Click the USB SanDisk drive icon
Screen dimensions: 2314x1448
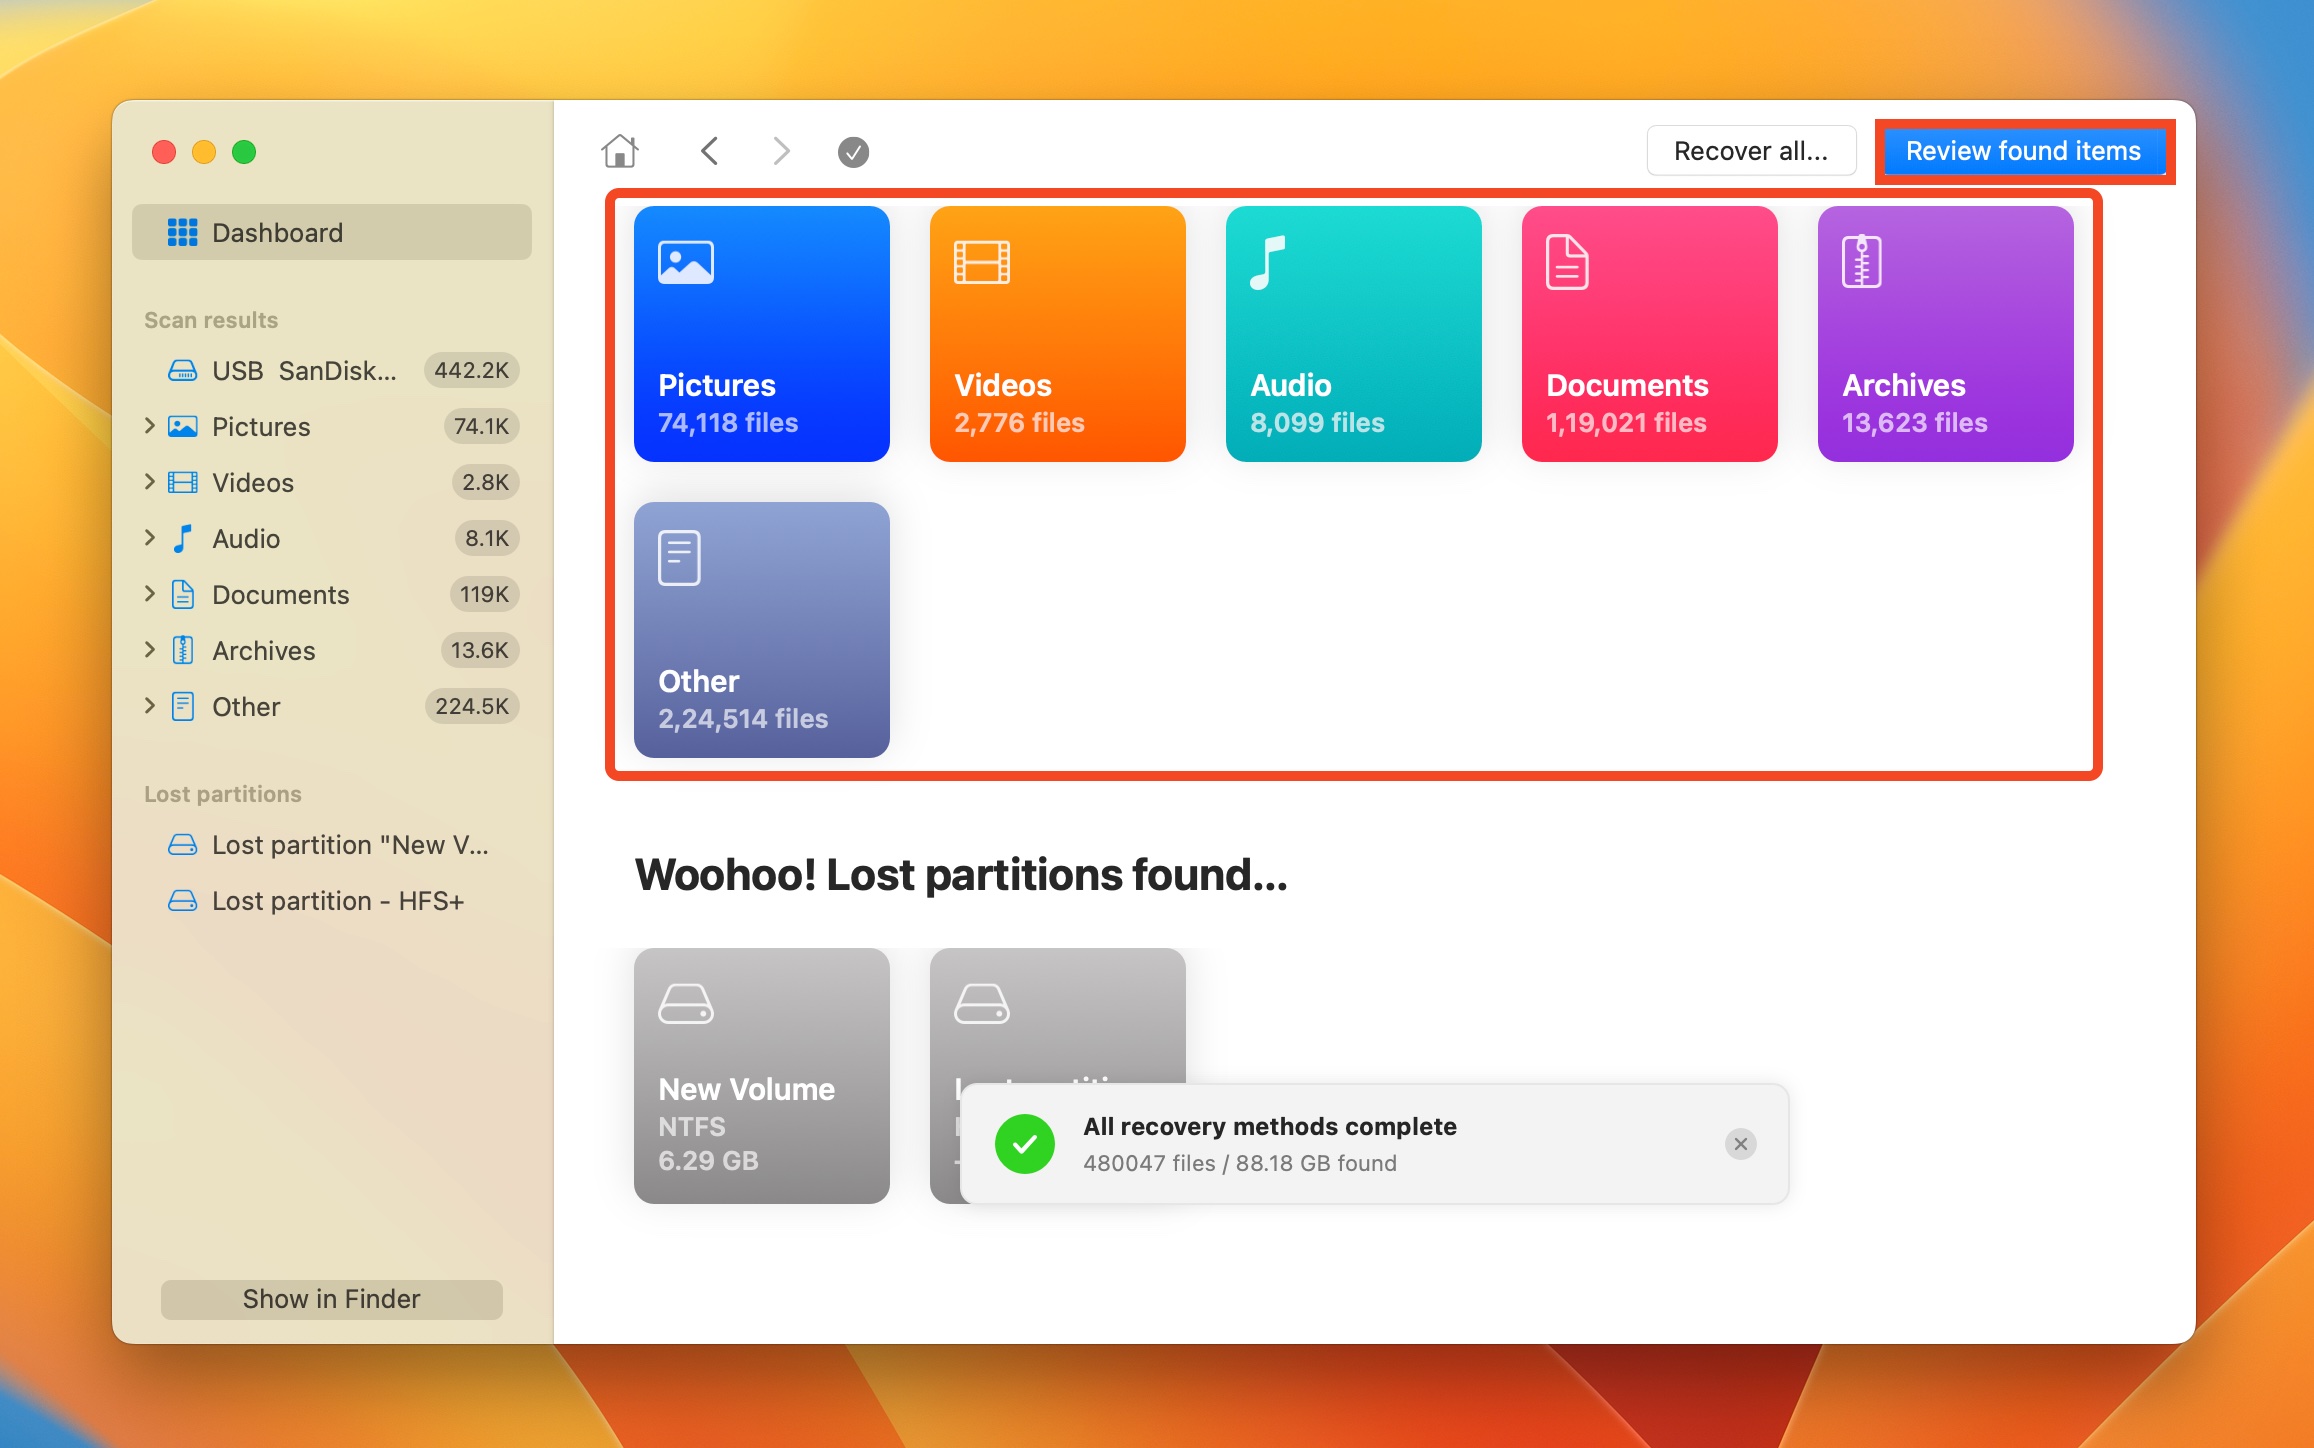(x=182, y=371)
